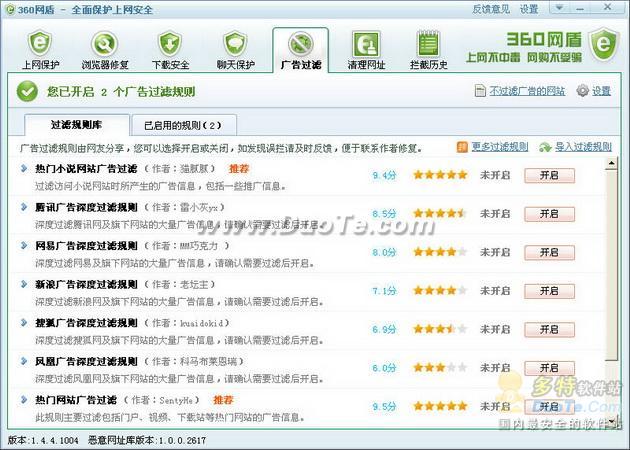Viewport: 630px width, 450px height.
Task: Enable the 凤凰广告深度过滤规则 with 开启
Action: coord(549,368)
